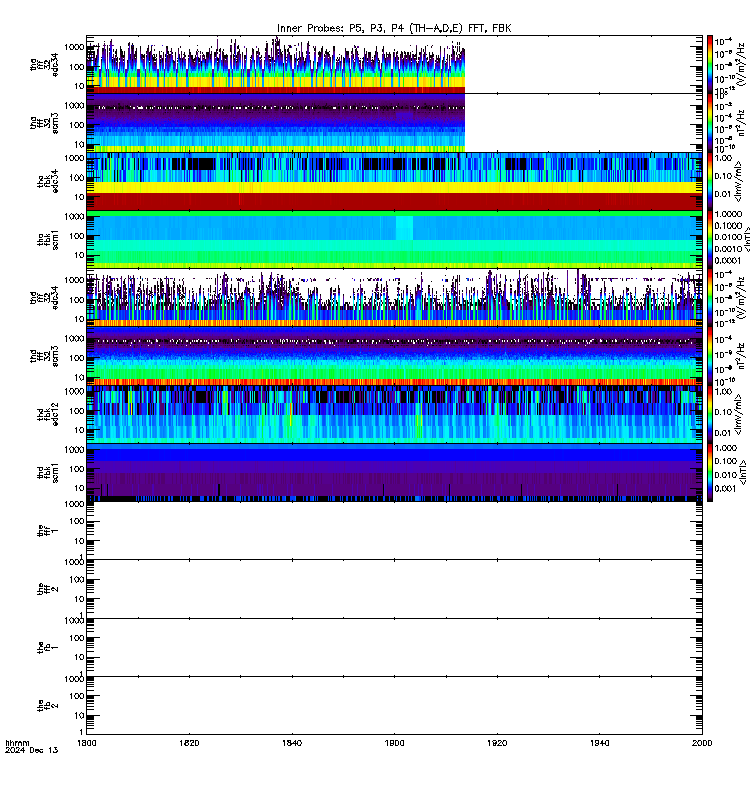
Task: Click the "0.001" tick on thd fbk scm1 color bar
Action: pos(726,489)
